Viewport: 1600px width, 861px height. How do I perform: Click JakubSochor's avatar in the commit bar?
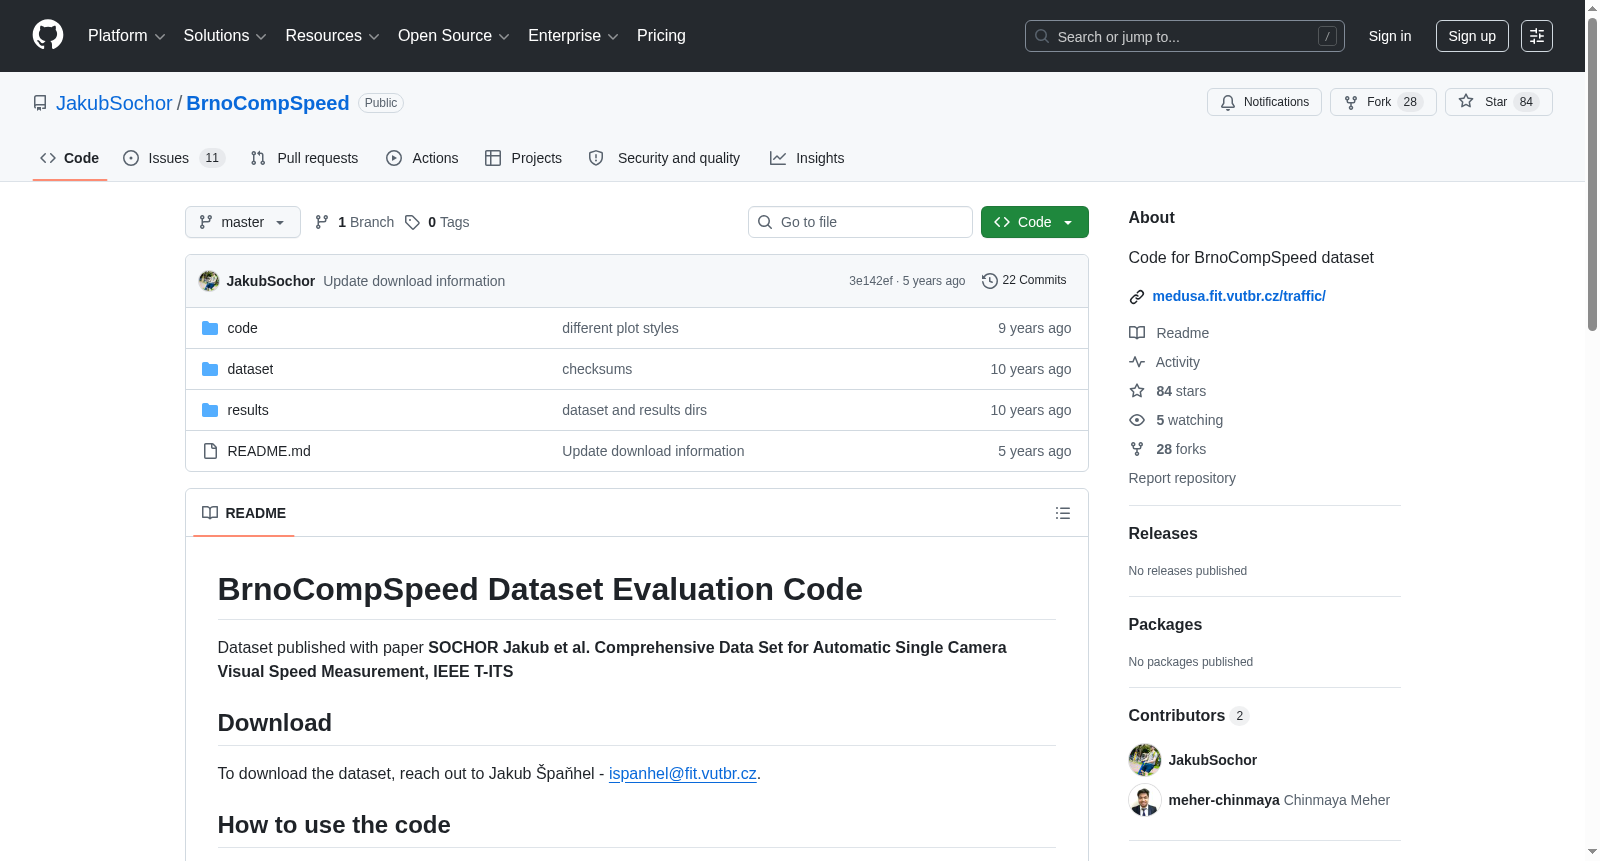209,281
